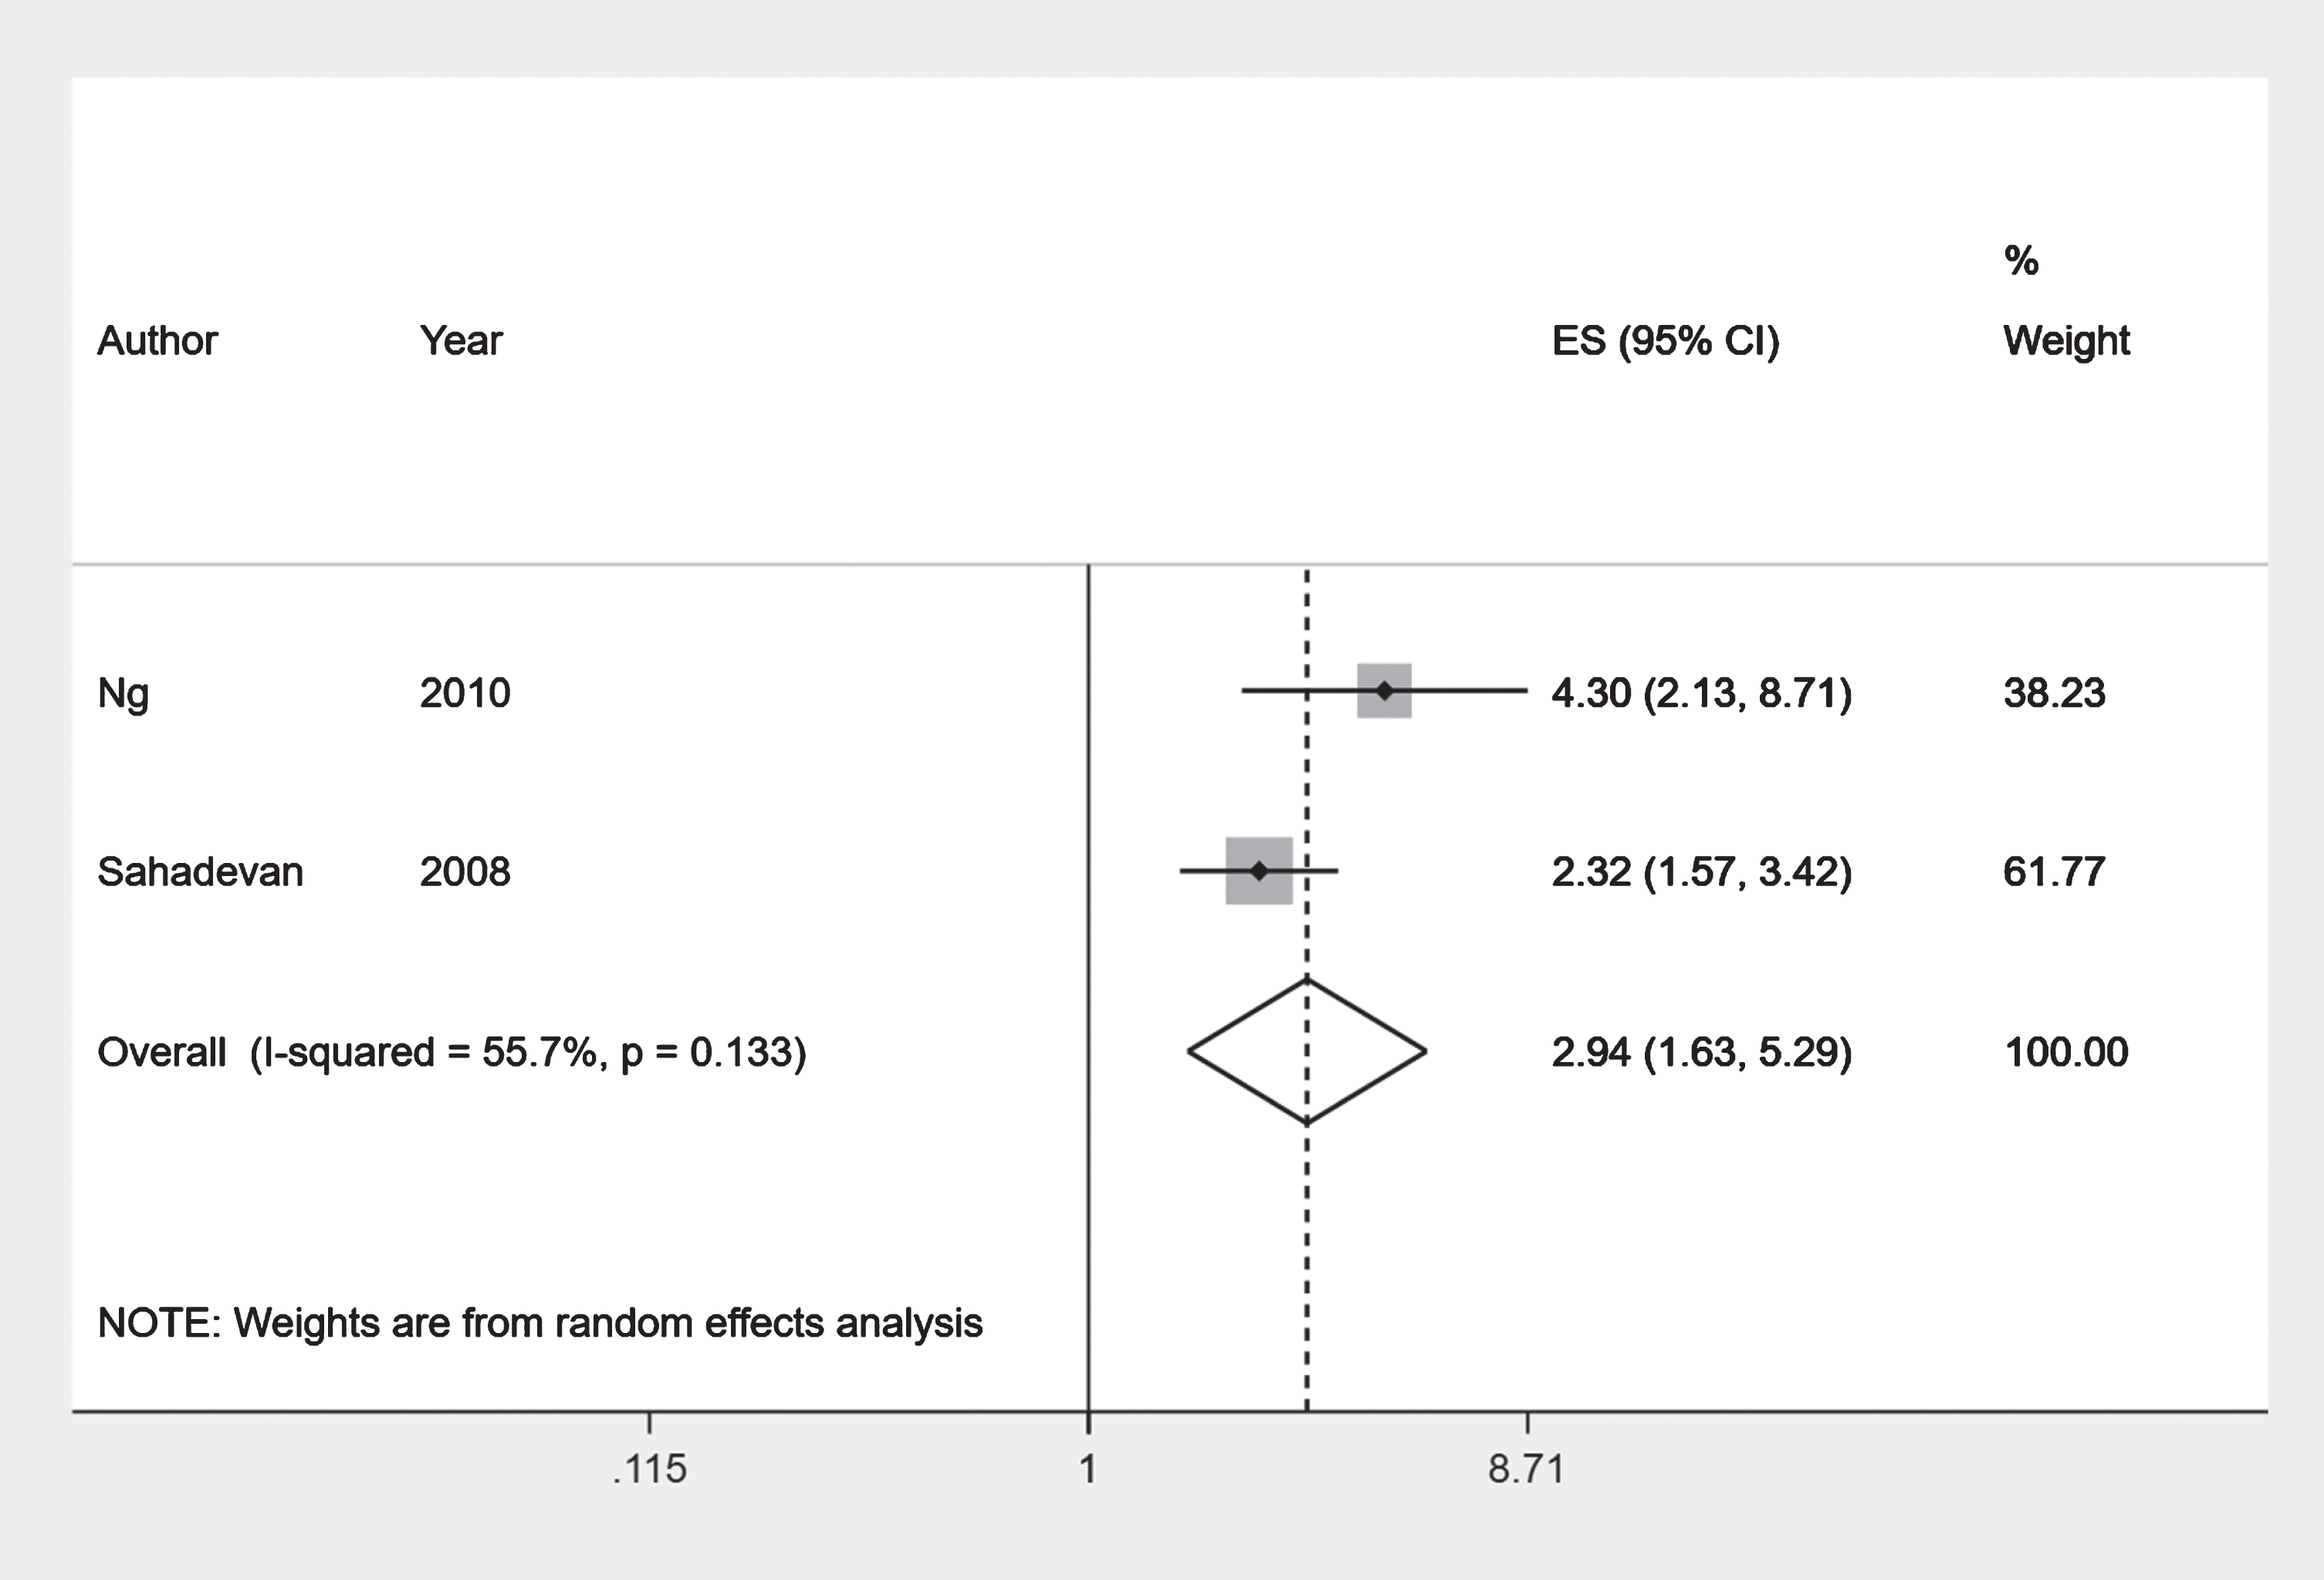
Task: Select the Sahadevan author label
Action: [200, 872]
